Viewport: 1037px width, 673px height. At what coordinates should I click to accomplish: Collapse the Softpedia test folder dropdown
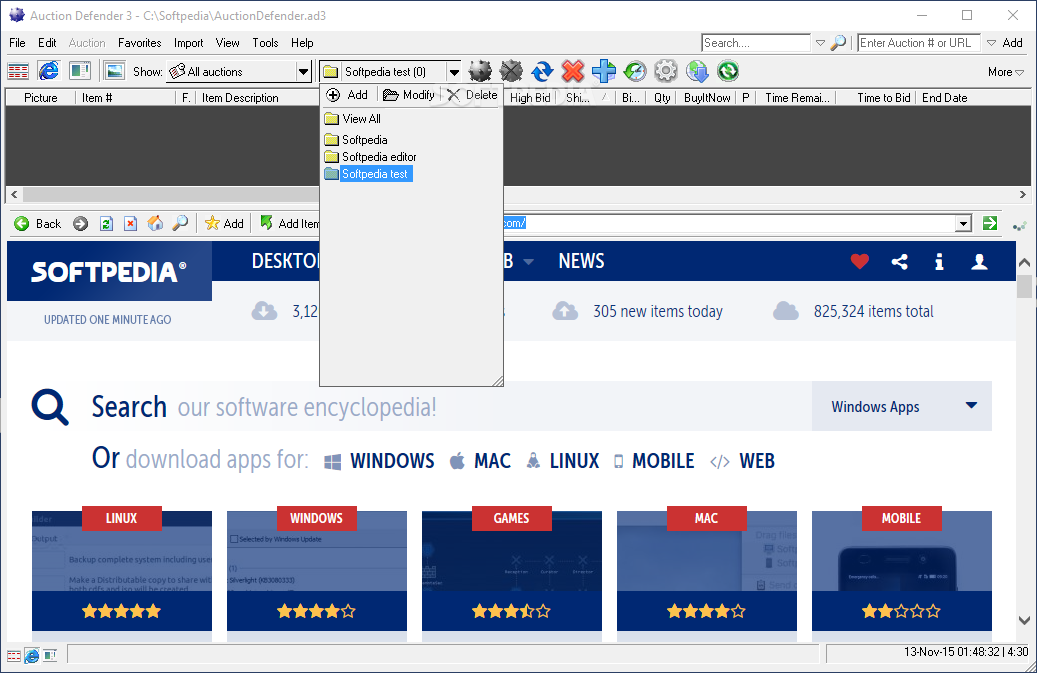tap(454, 71)
